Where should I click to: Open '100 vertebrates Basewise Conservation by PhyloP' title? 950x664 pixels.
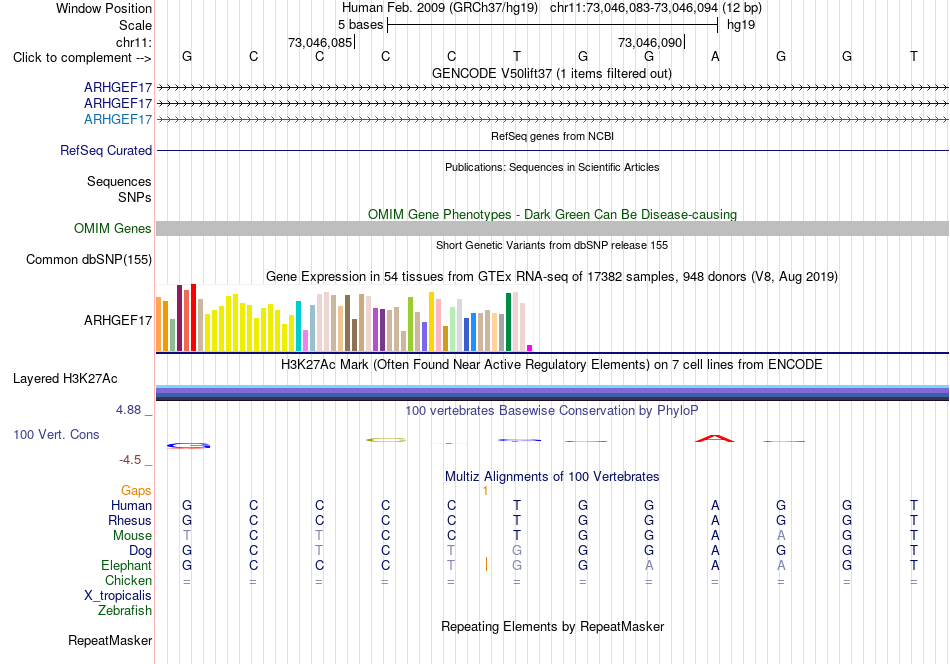(552, 411)
